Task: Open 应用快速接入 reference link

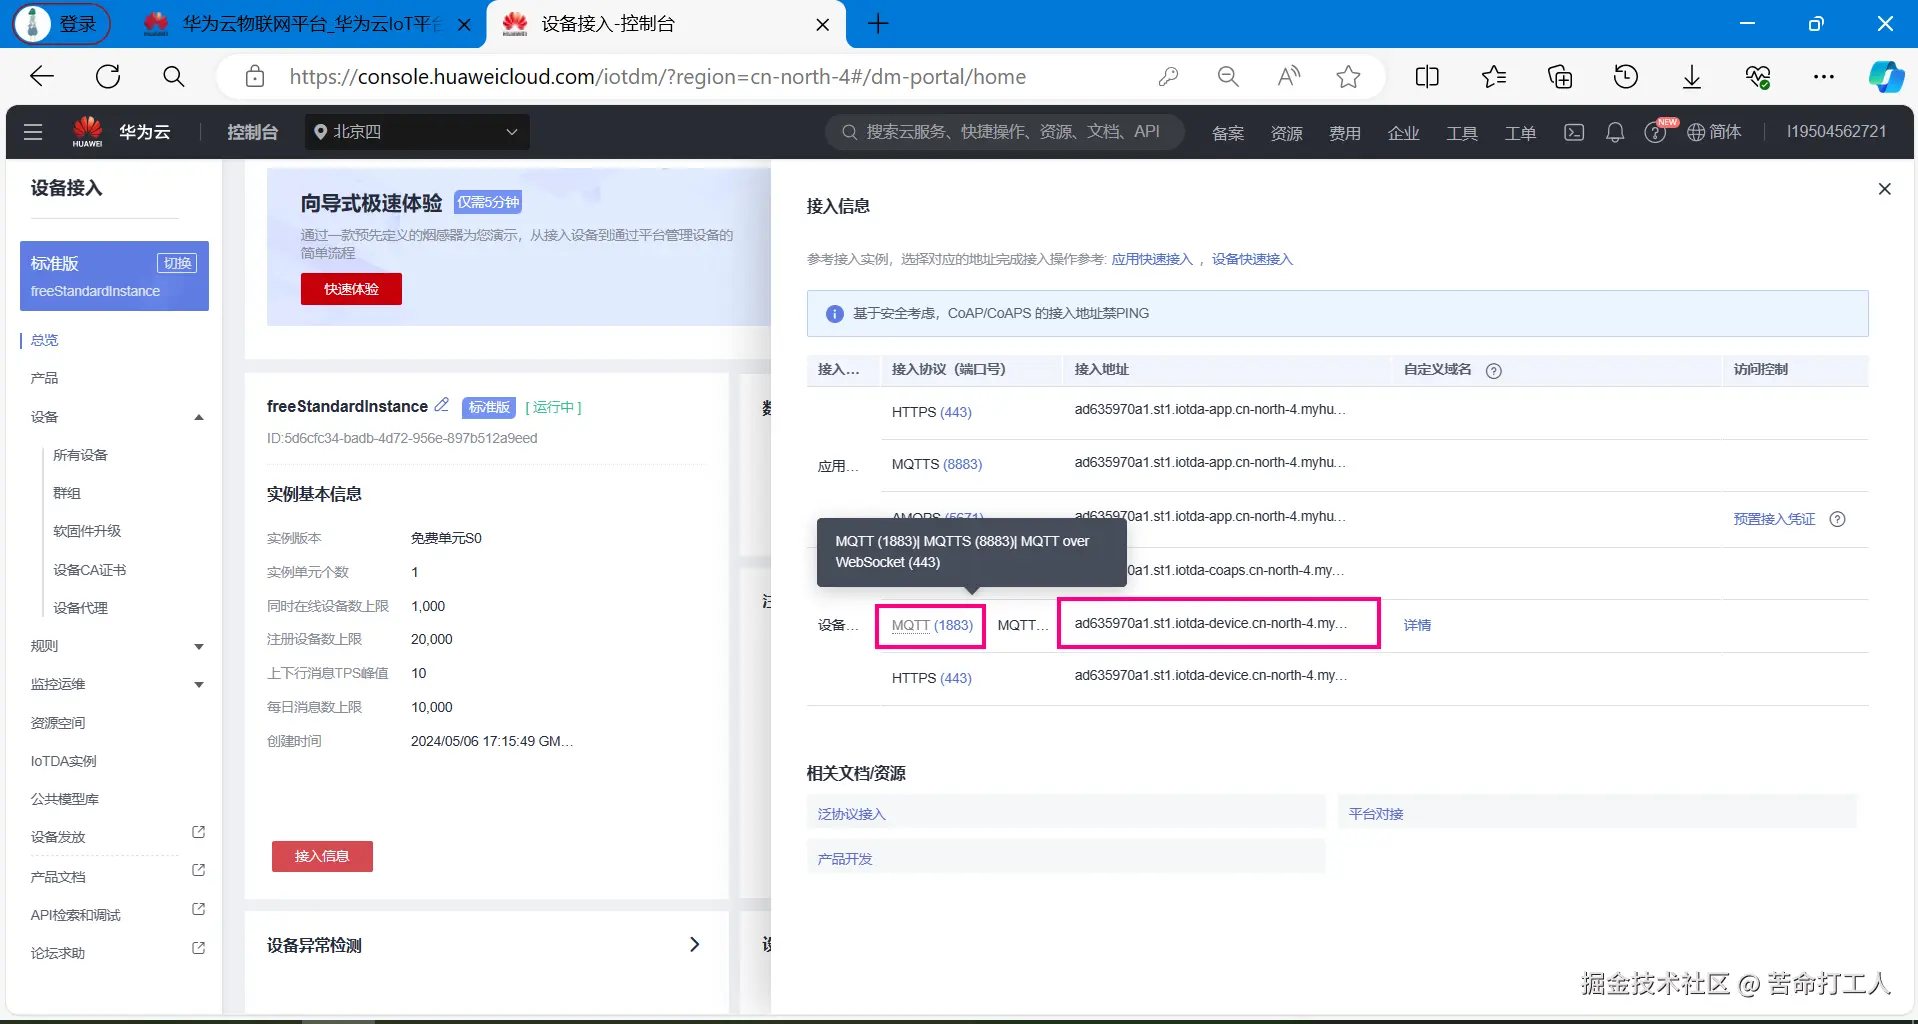Action: click(x=1152, y=259)
